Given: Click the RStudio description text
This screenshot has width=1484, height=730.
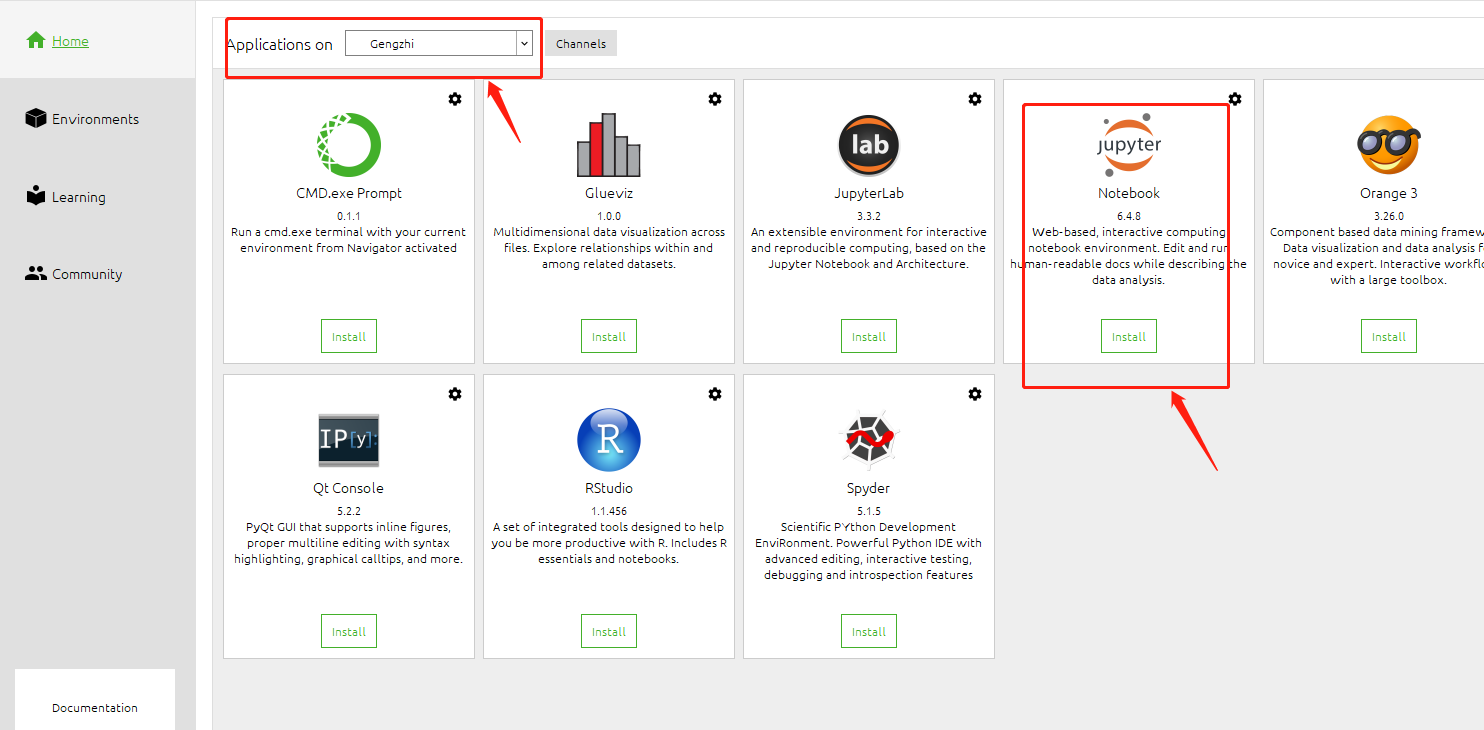Looking at the screenshot, I should (609, 543).
